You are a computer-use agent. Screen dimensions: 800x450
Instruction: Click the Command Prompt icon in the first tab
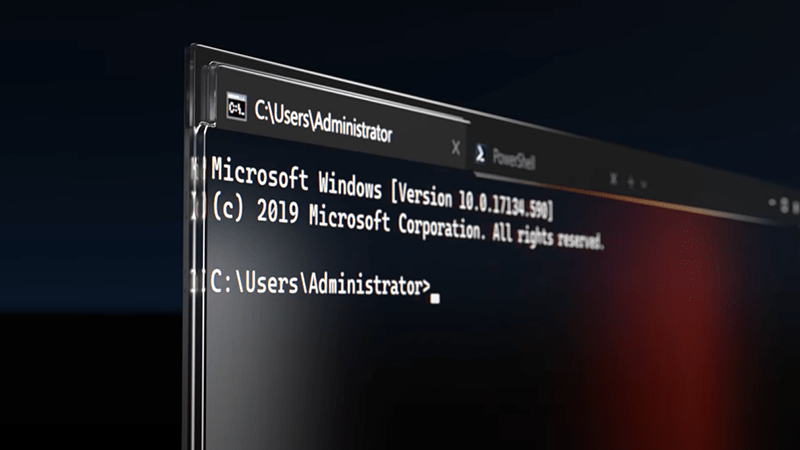(x=237, y=107)
